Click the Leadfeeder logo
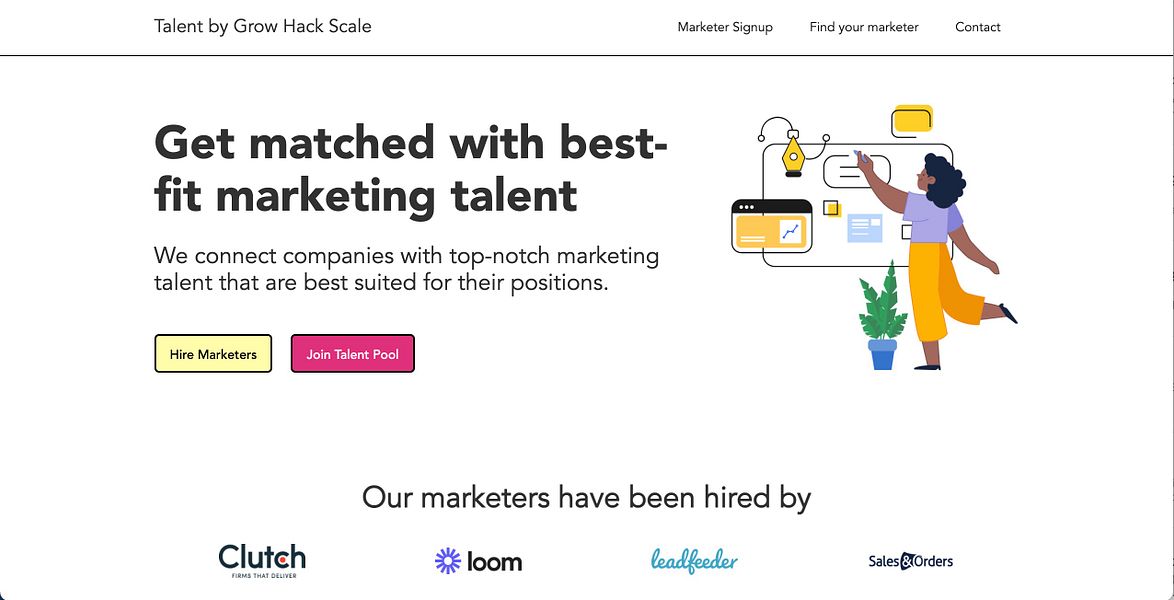 click(694, 560)
